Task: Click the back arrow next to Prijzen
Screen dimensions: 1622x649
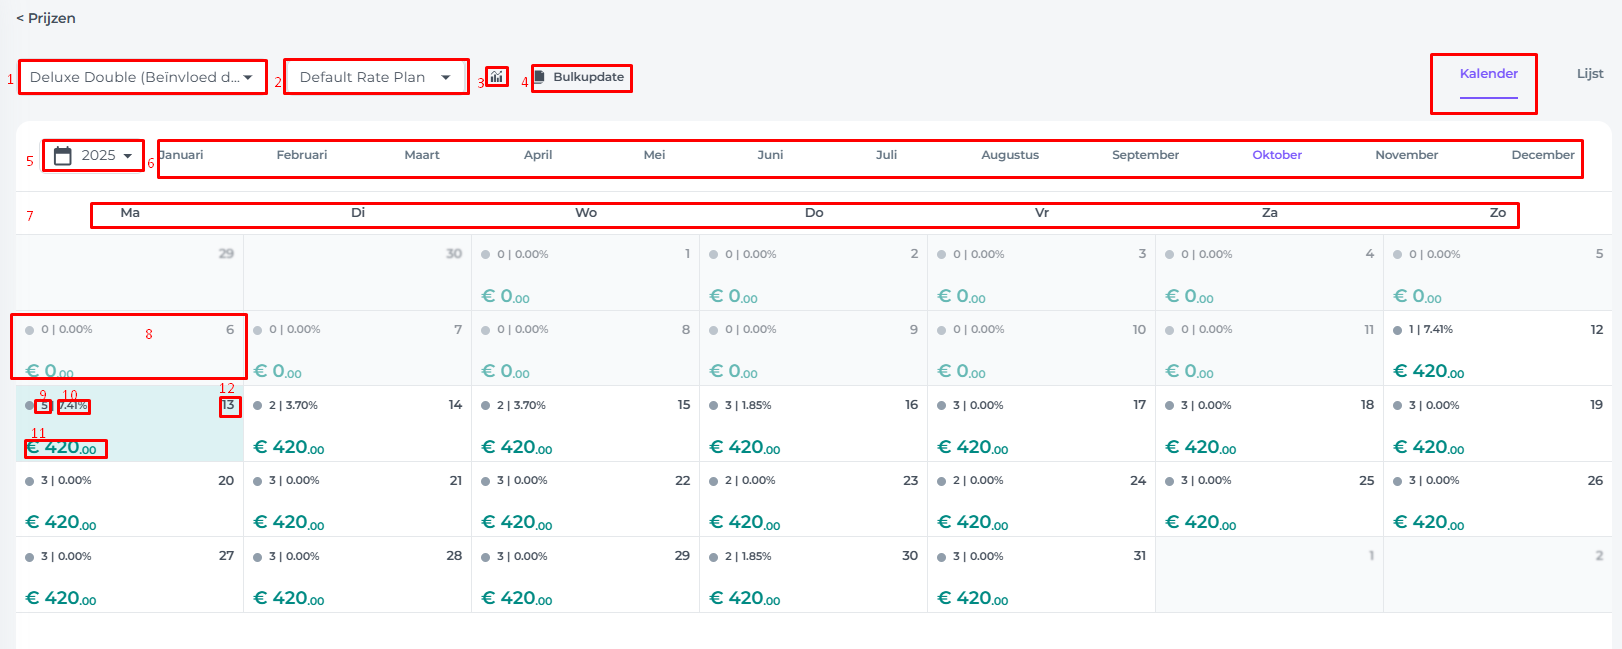Action: pos(20,19)
